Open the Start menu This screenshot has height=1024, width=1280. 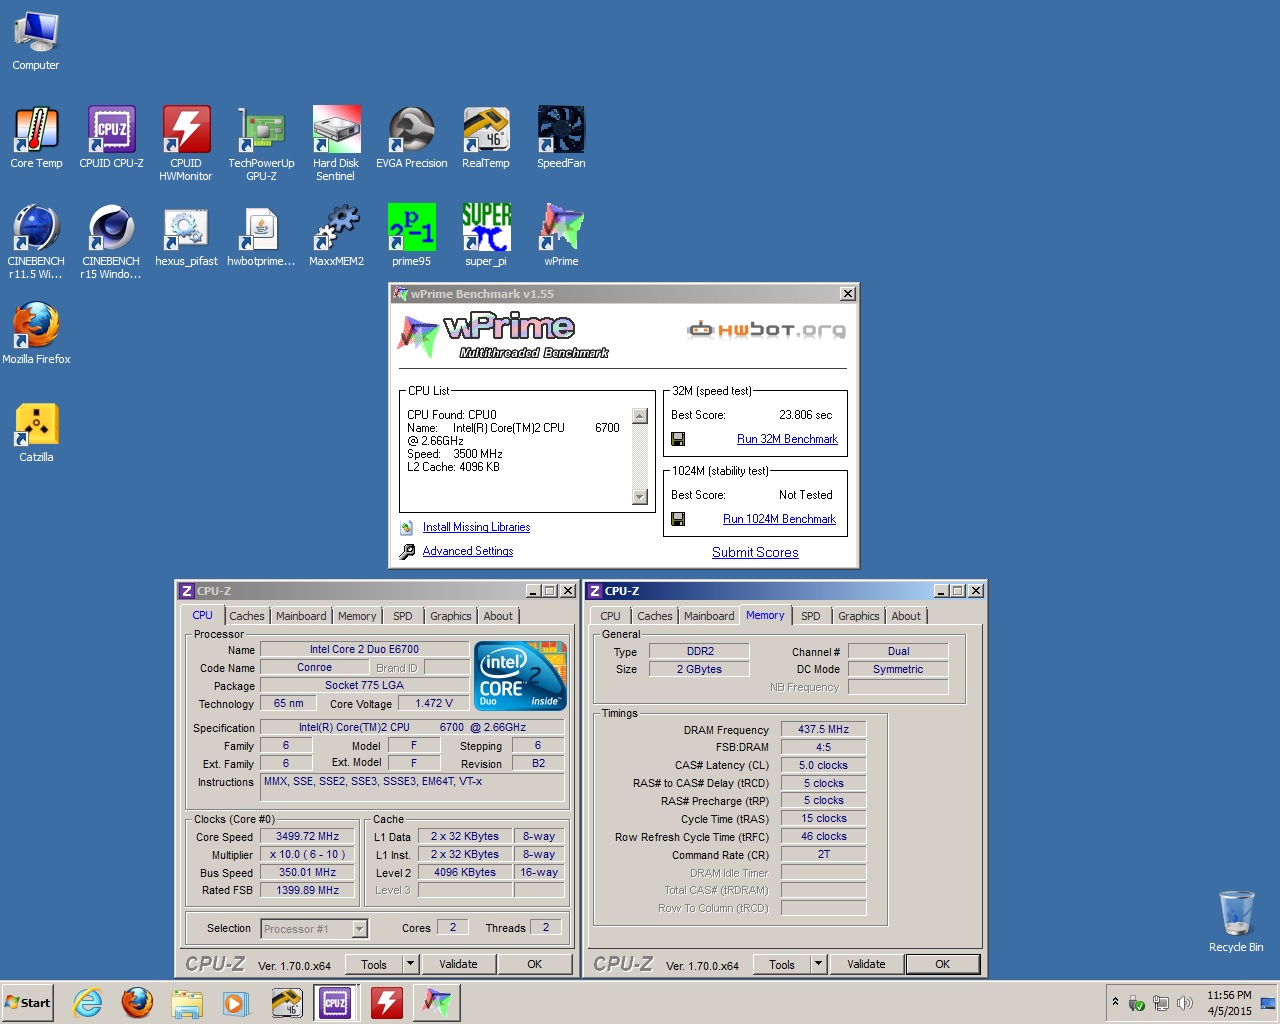coord(28,1003)
